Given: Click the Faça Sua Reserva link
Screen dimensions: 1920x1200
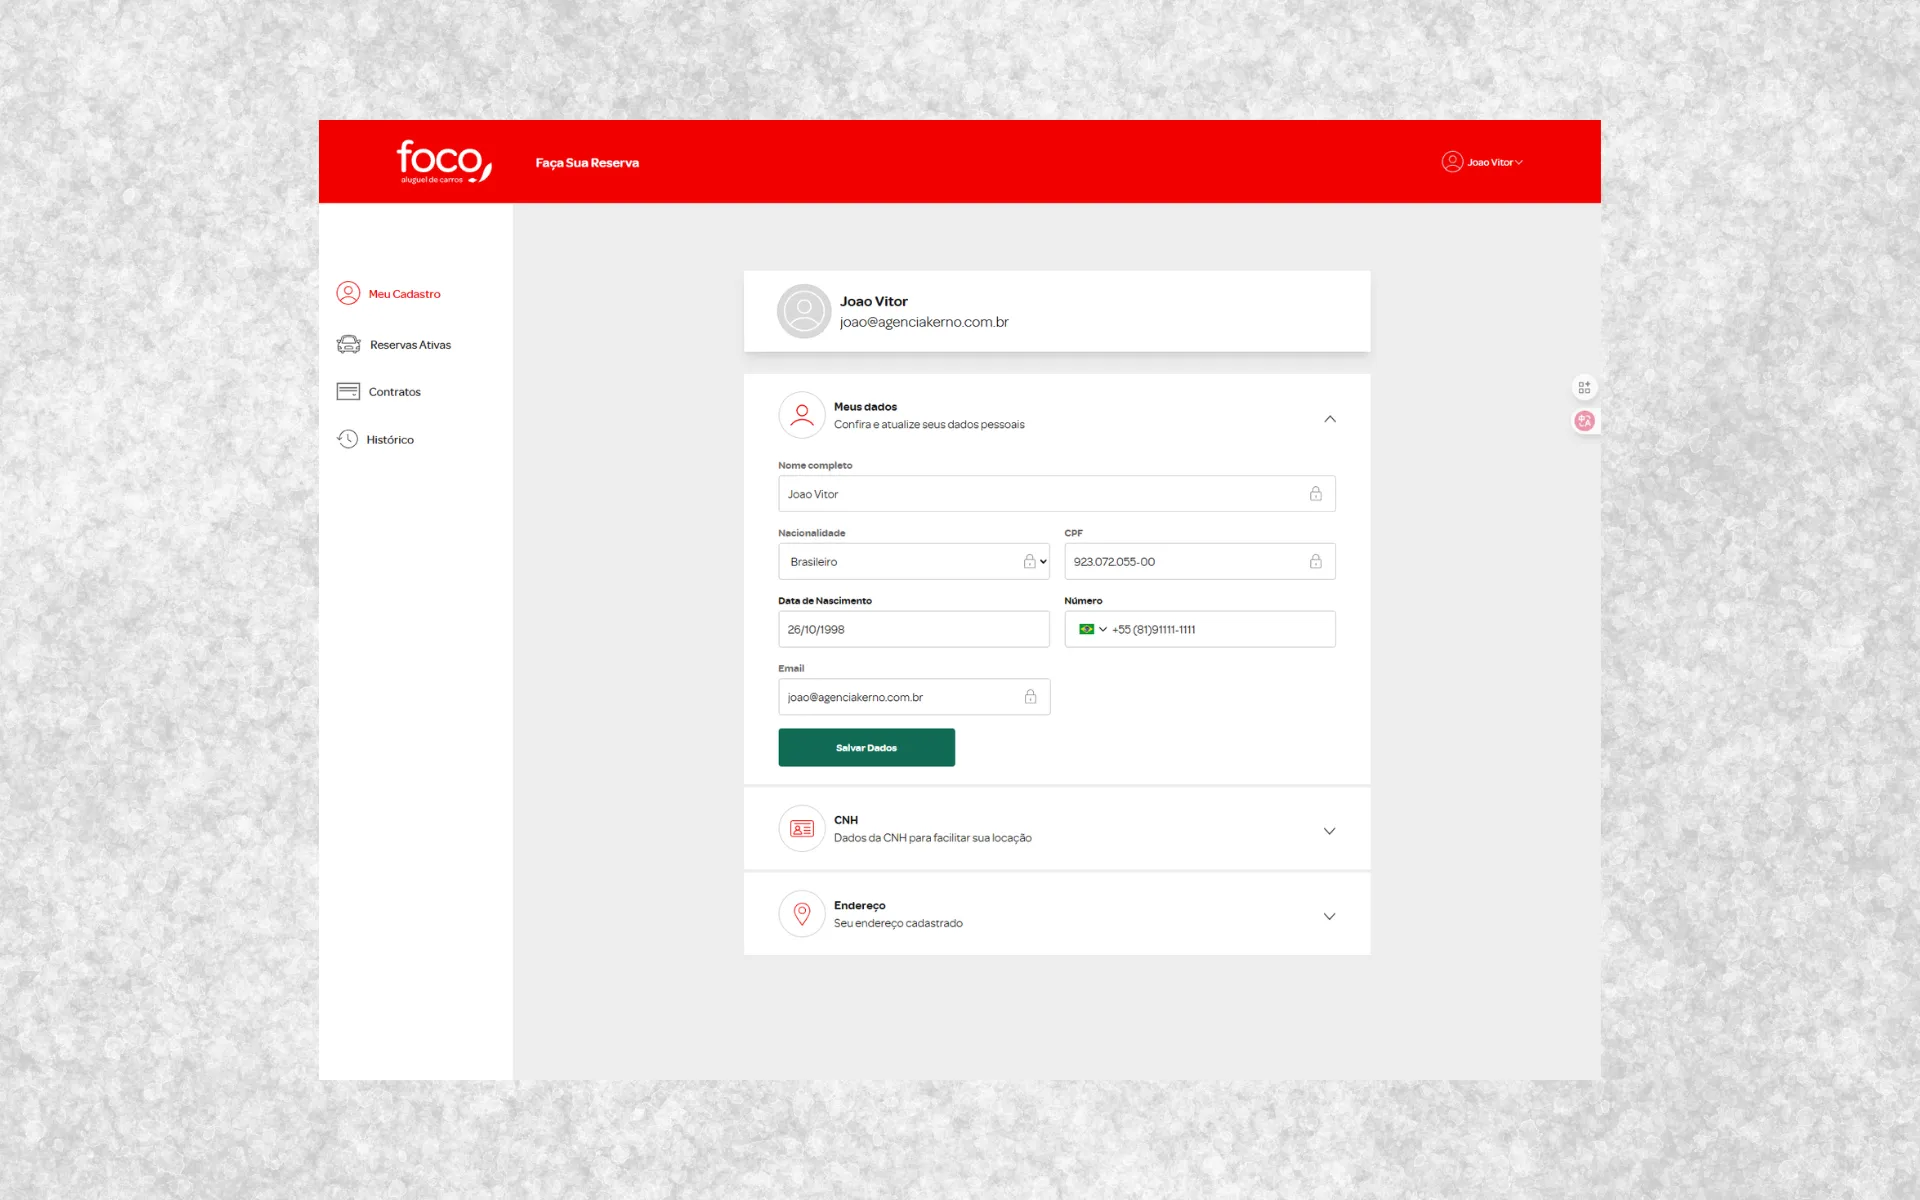Looking at the screenshot, I should point(587,161).
